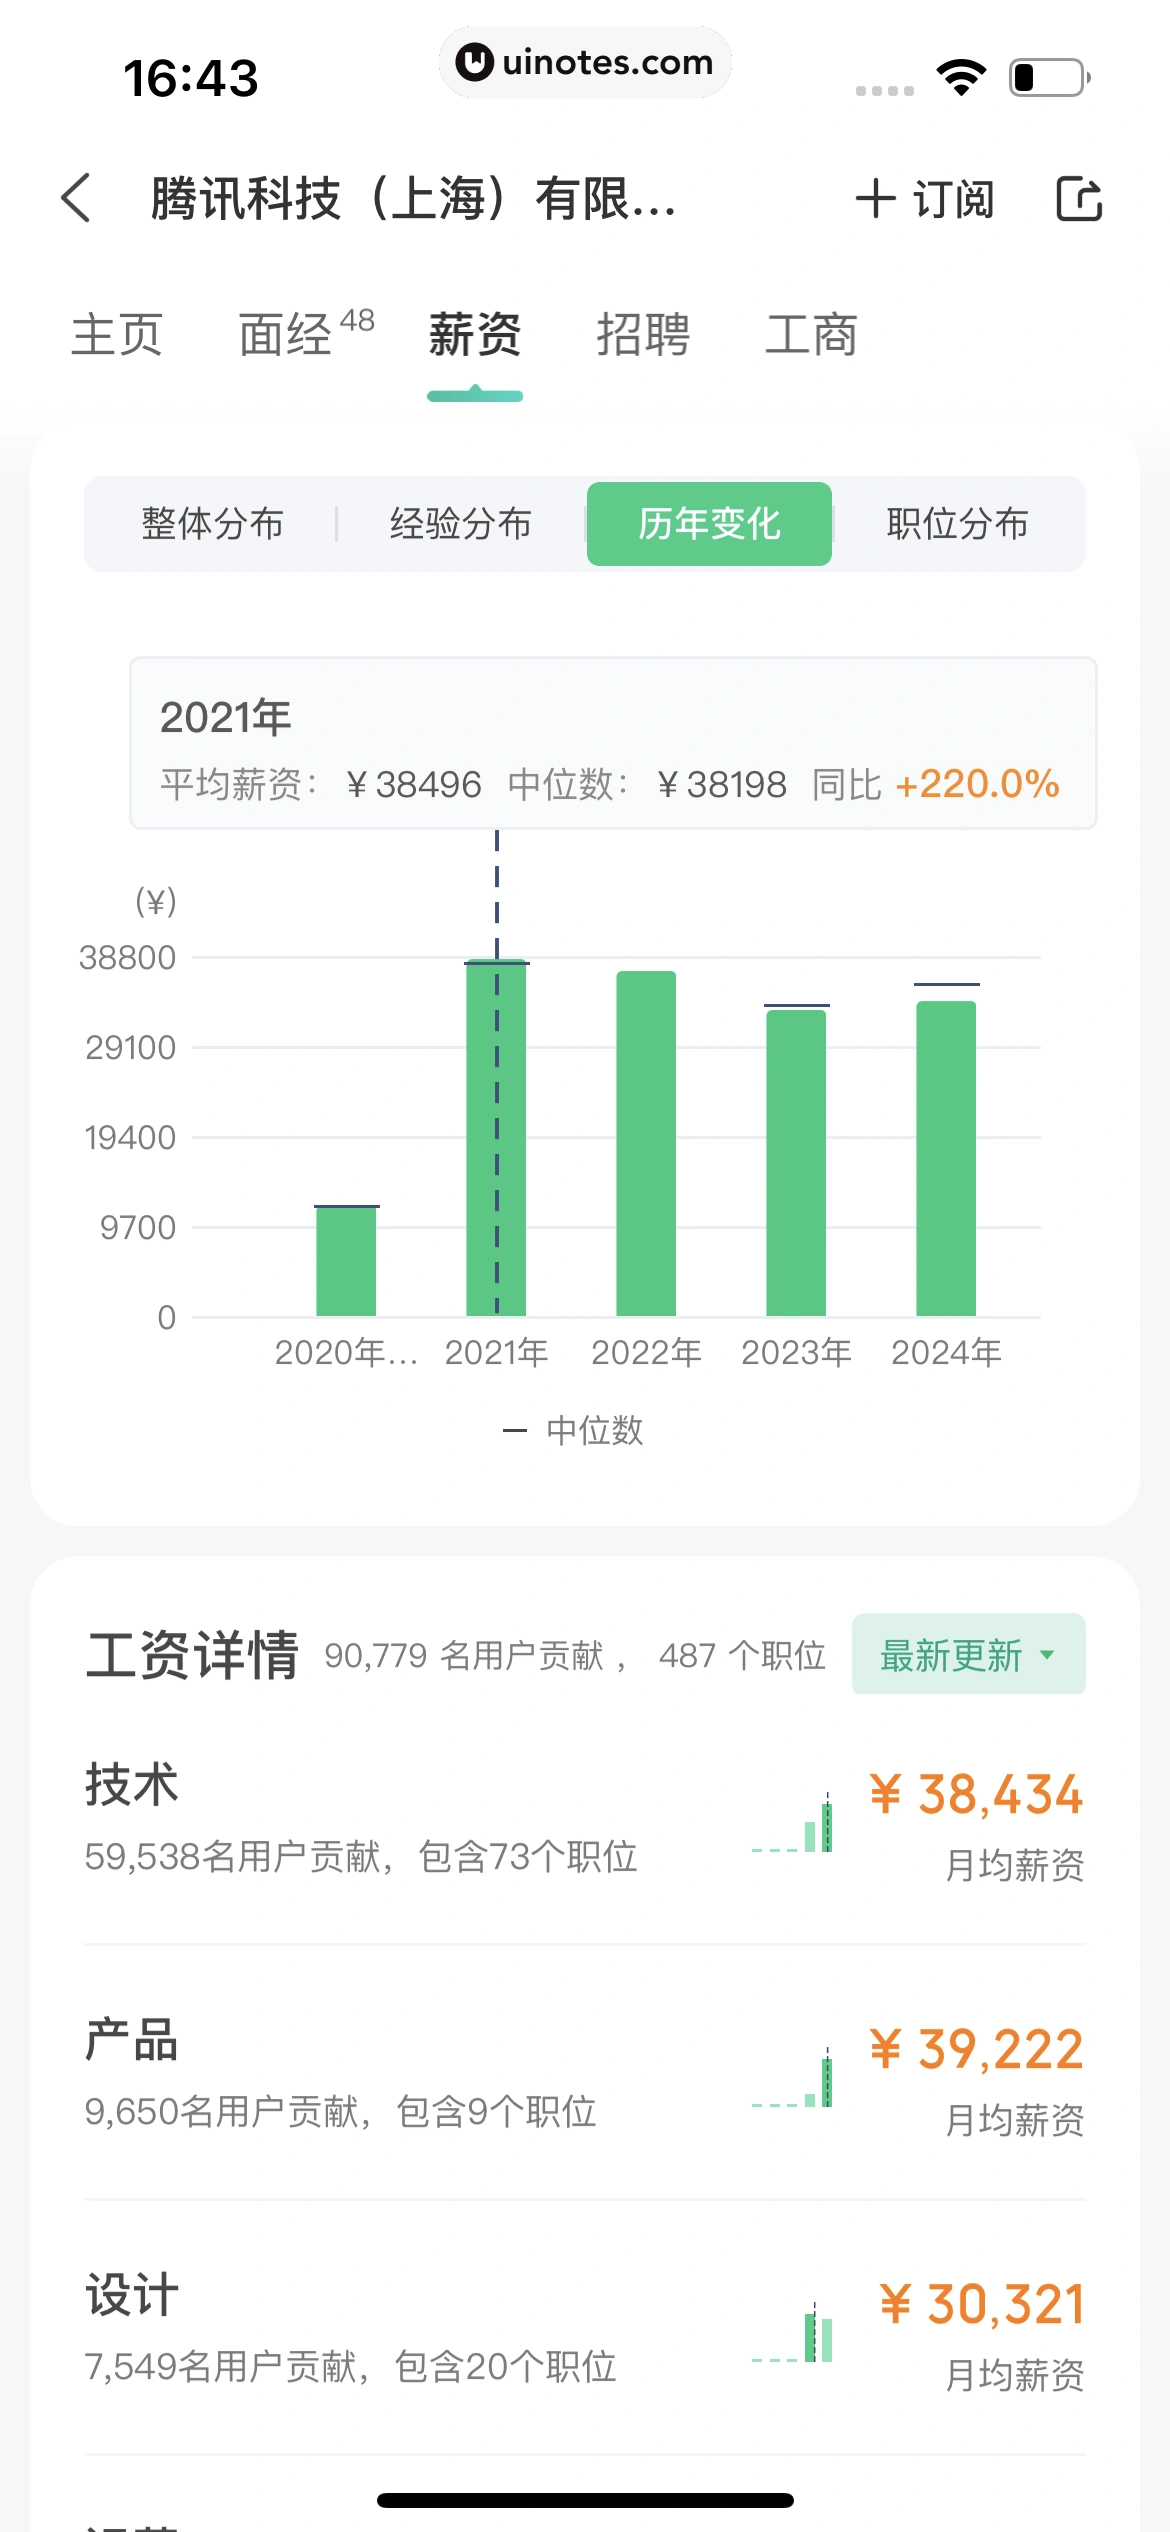Viewport: 1170px width, 2532px height.
Task: Tap the 2021年 label on the chart axis
Action: coord(497,1352)
